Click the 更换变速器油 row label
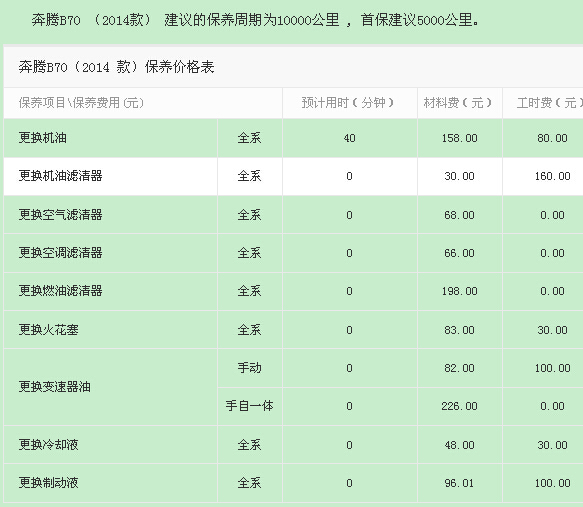Image resolution: width=583 pixels, height=507 pixels. [55, 387]
